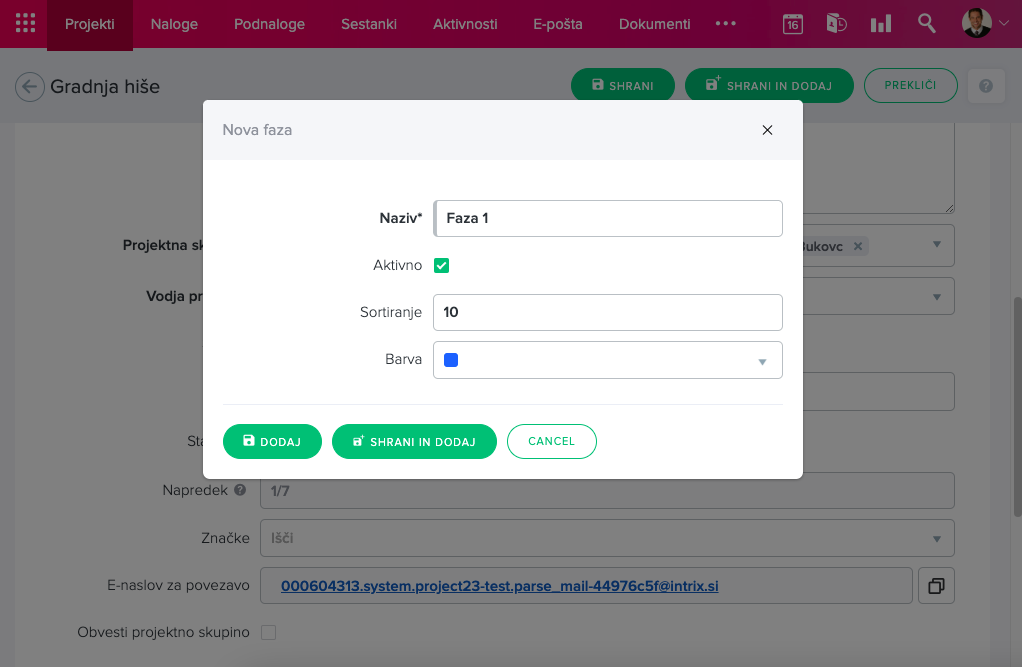
Task: Click the time tracking clock icon
Action: click(x=837, y=24)
